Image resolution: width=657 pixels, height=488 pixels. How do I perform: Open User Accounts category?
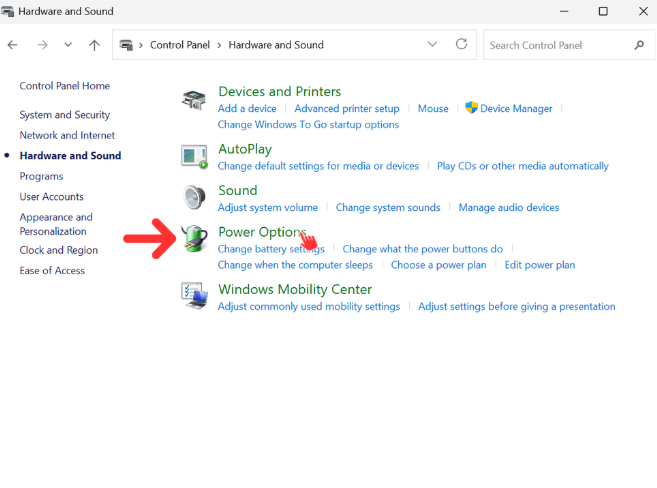[x=52, y=197]
